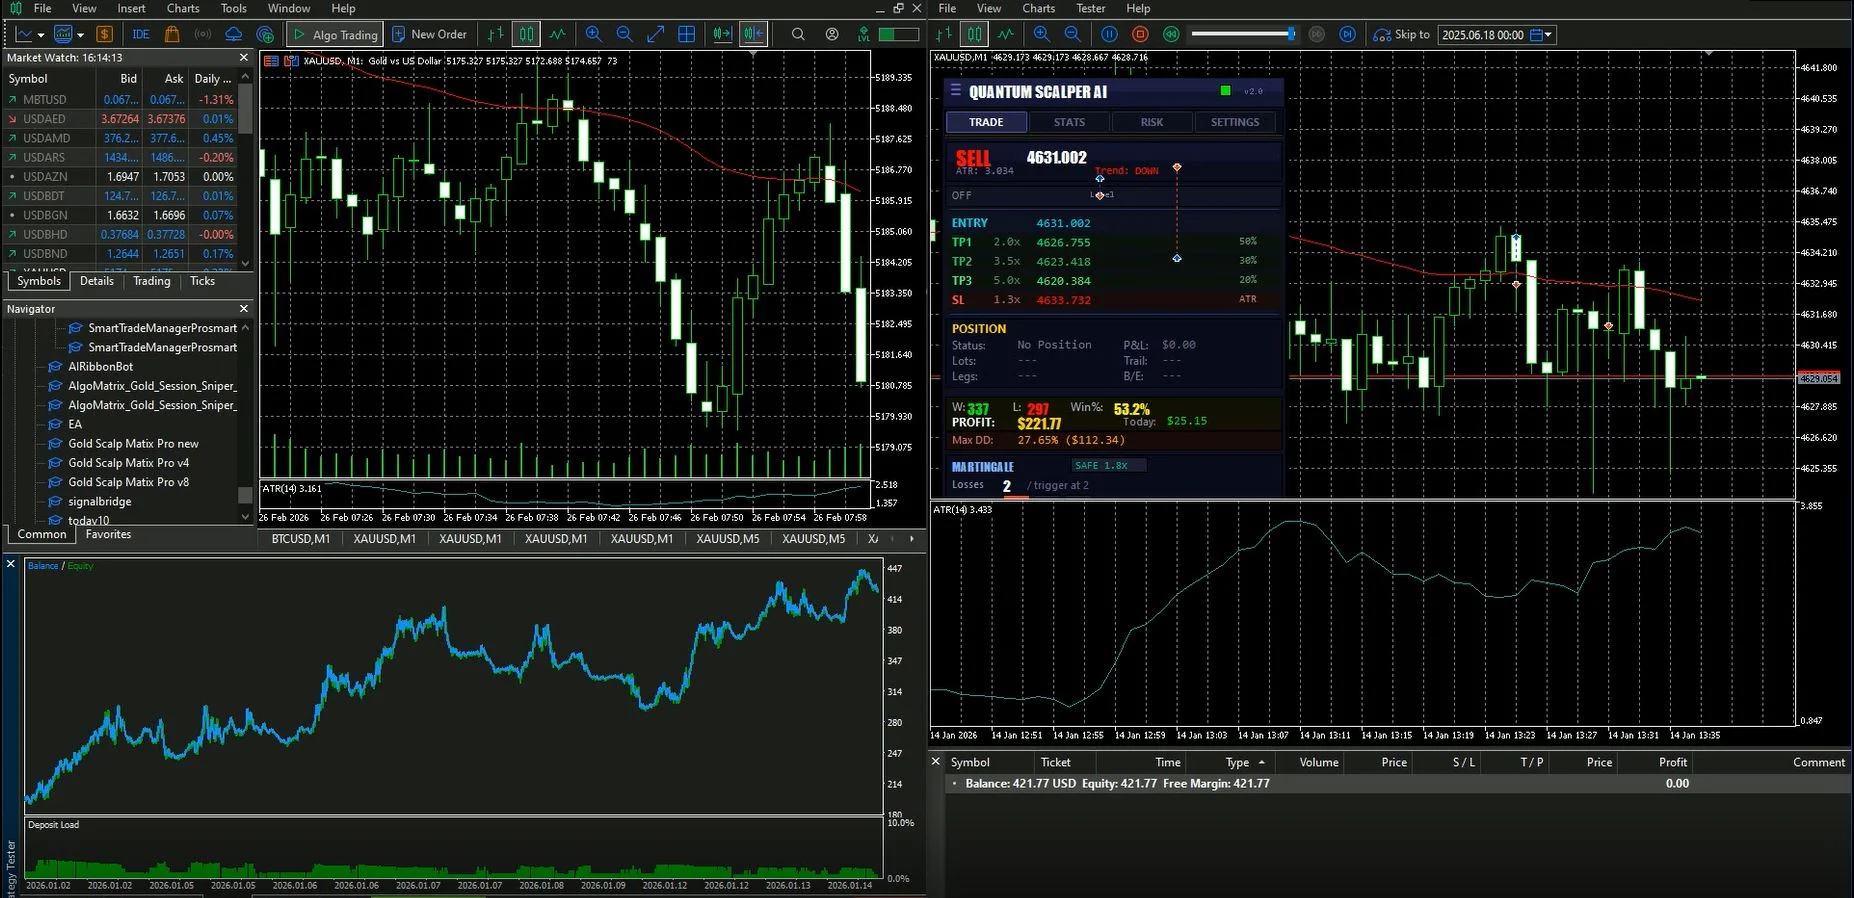Select the BTCUSD,M1 chart tab
This screenshot has width=1854, height=898.
coord(300,538)
